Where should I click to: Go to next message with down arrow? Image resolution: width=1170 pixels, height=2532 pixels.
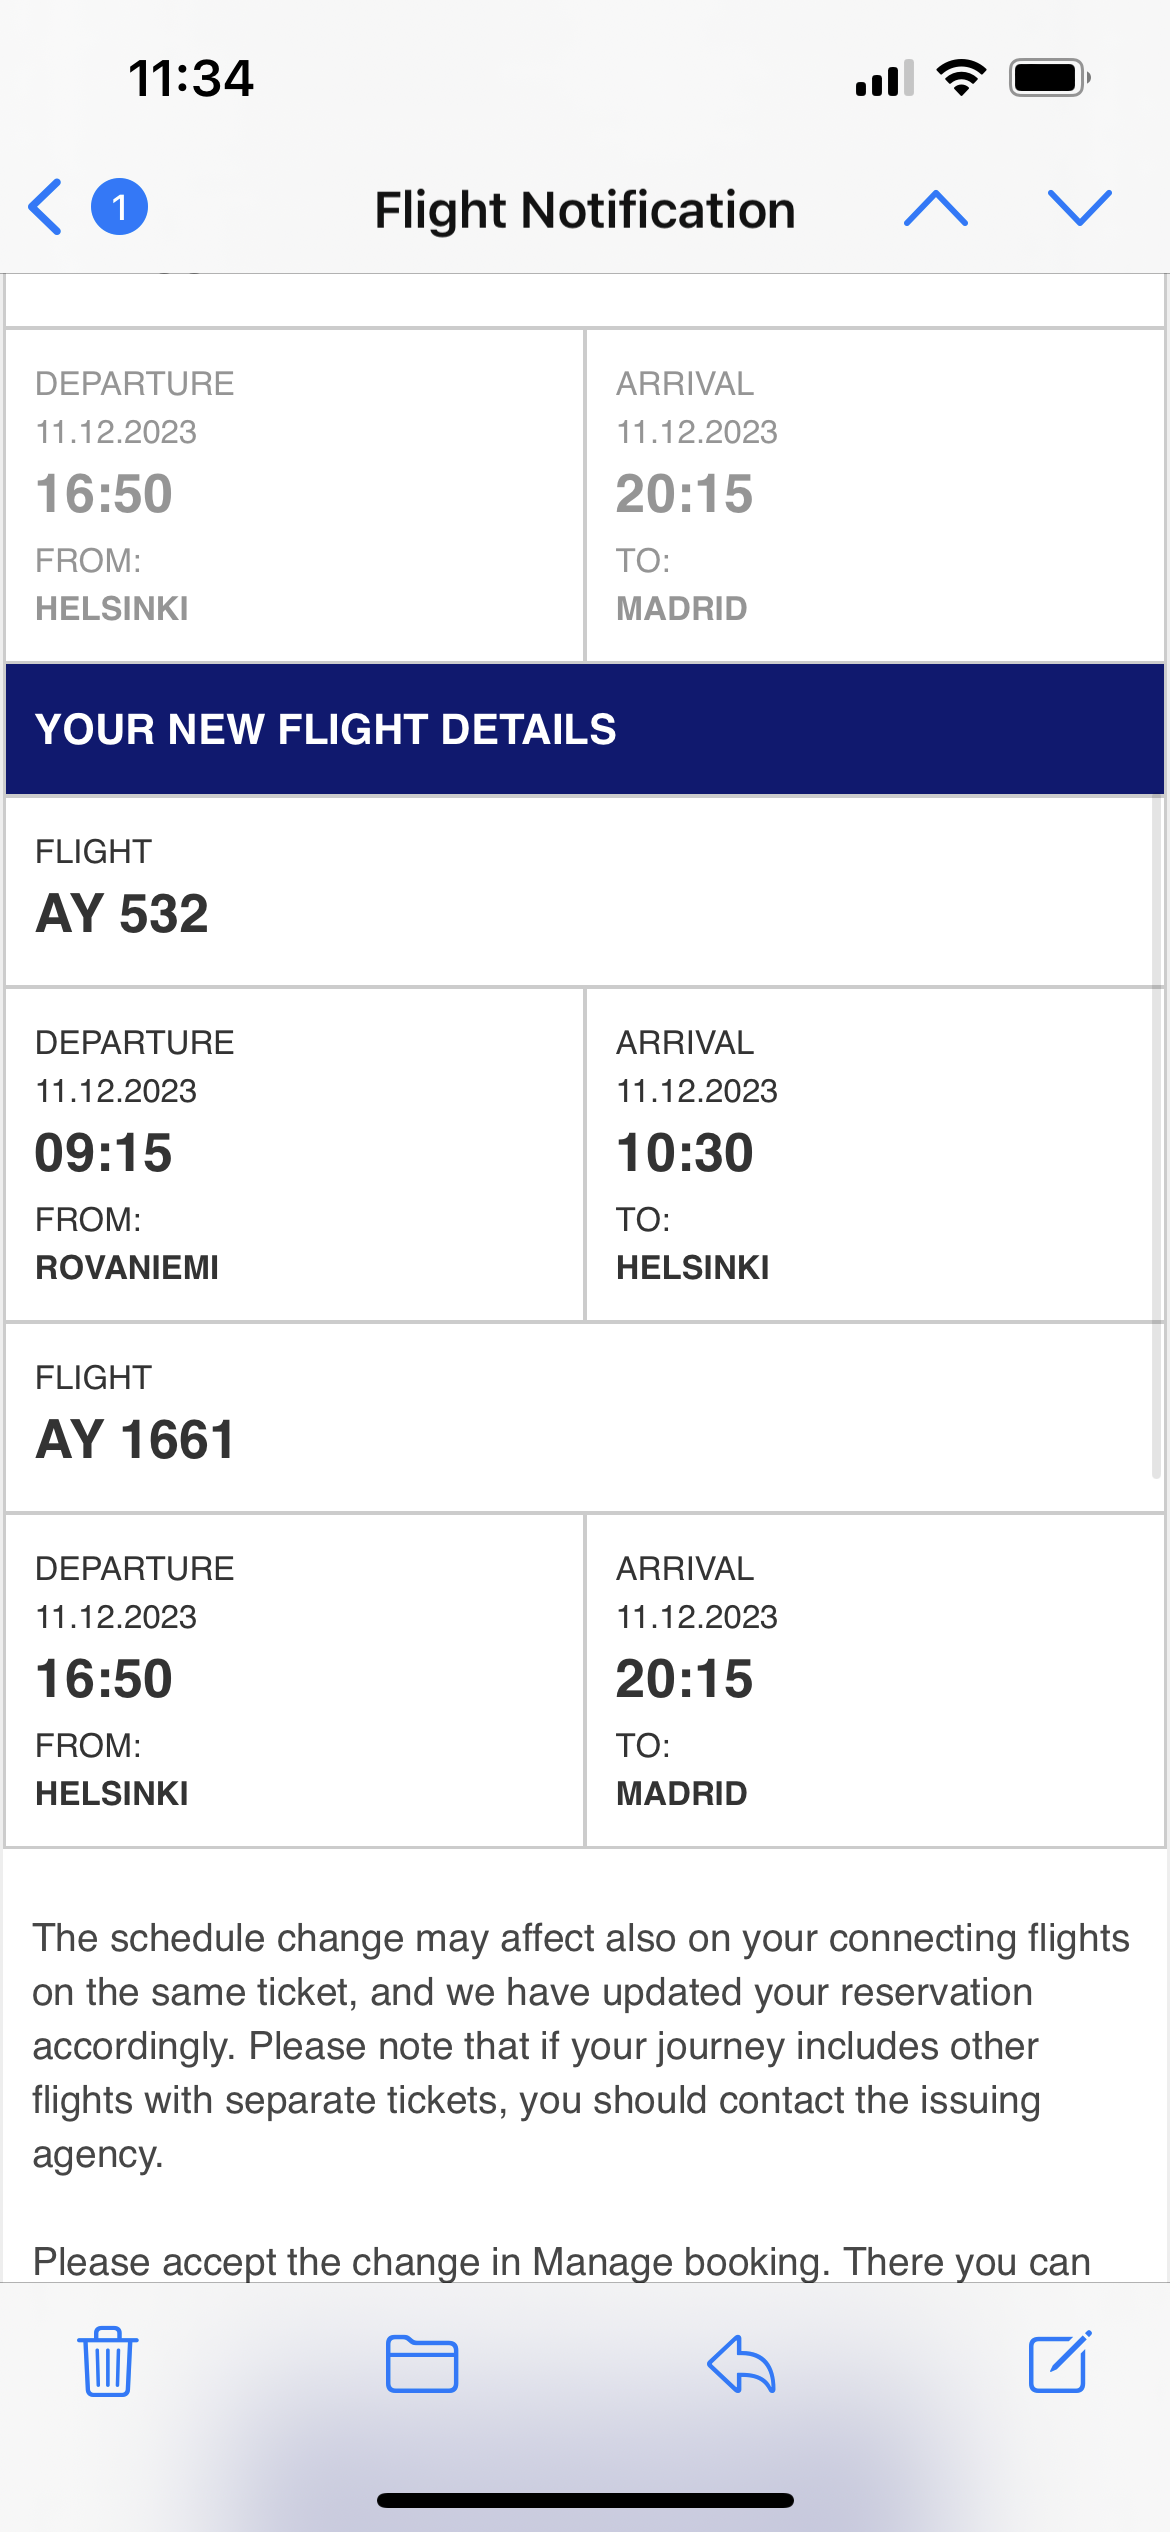click(x=1079, y=208)
